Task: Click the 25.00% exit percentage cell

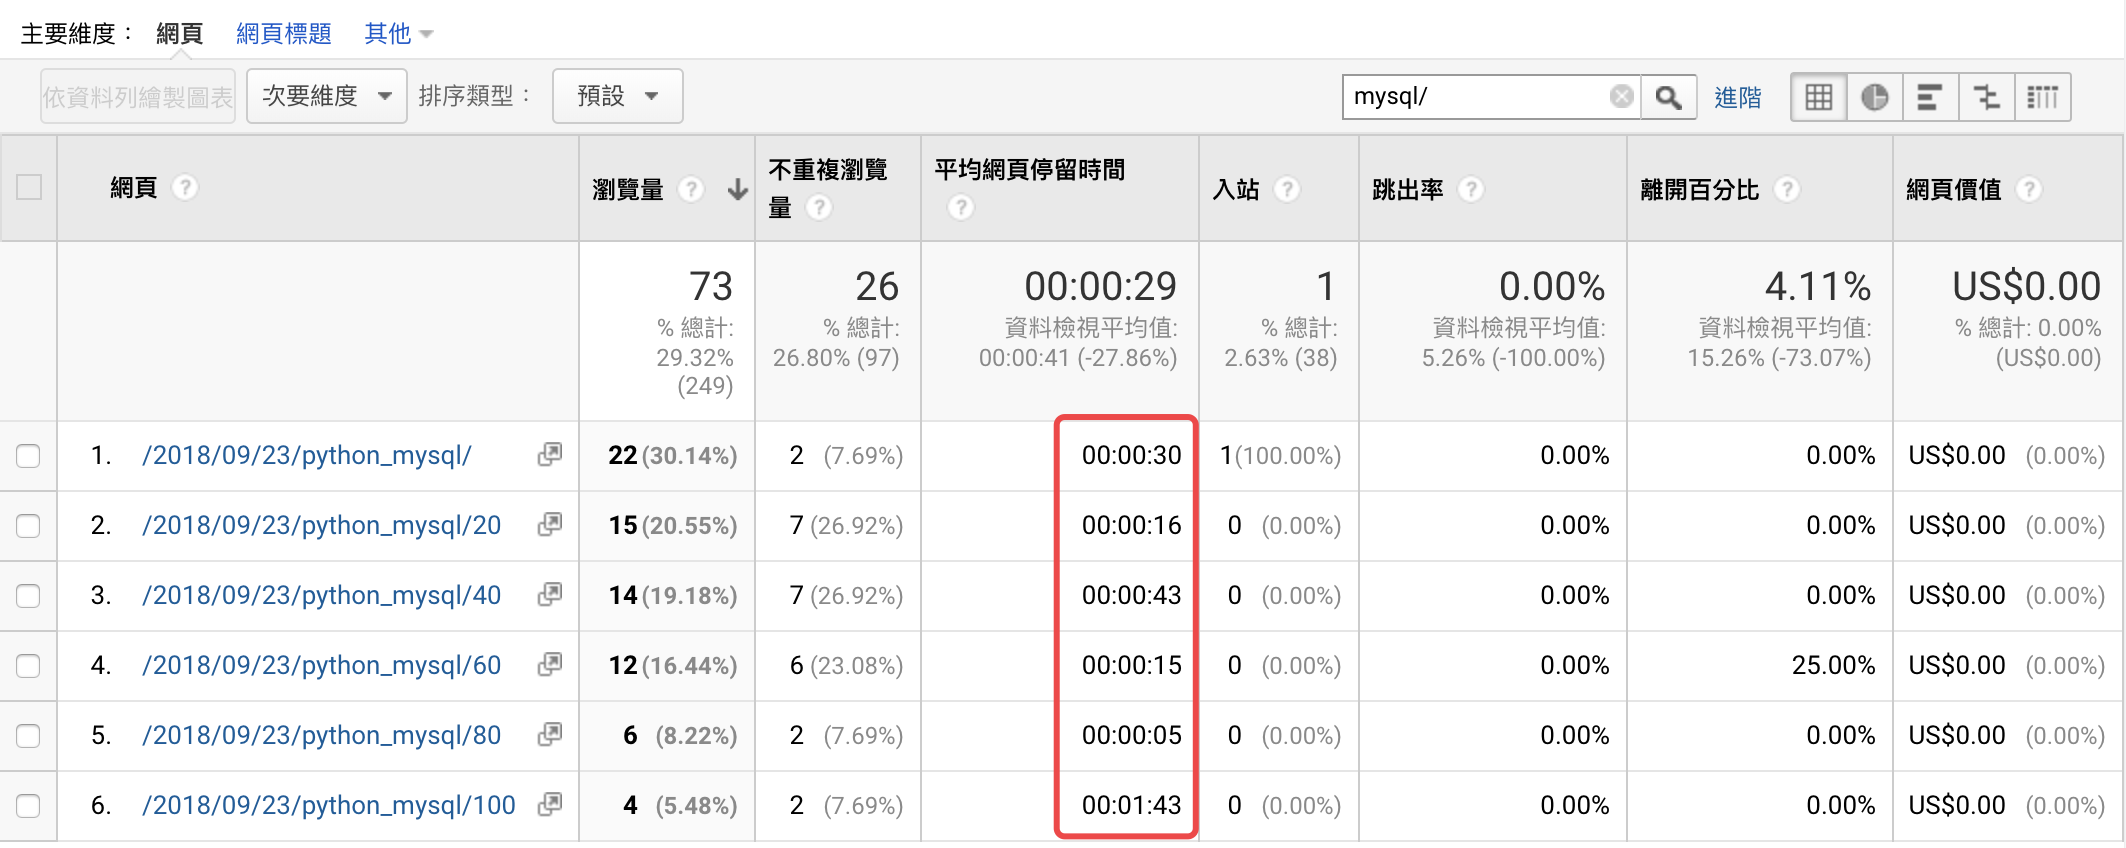Action: 1834,665
